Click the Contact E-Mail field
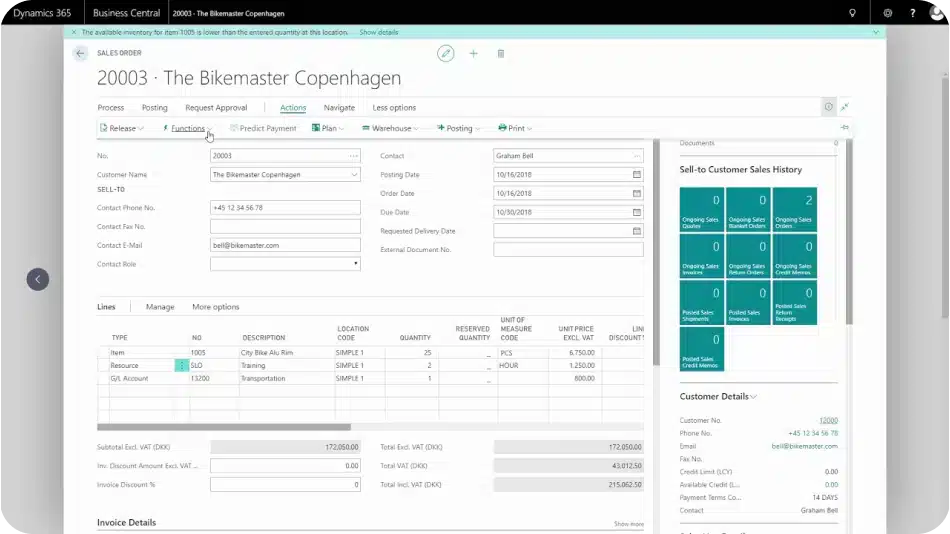The width and height of the screenshot is (950, 534). tap(285, 245)
